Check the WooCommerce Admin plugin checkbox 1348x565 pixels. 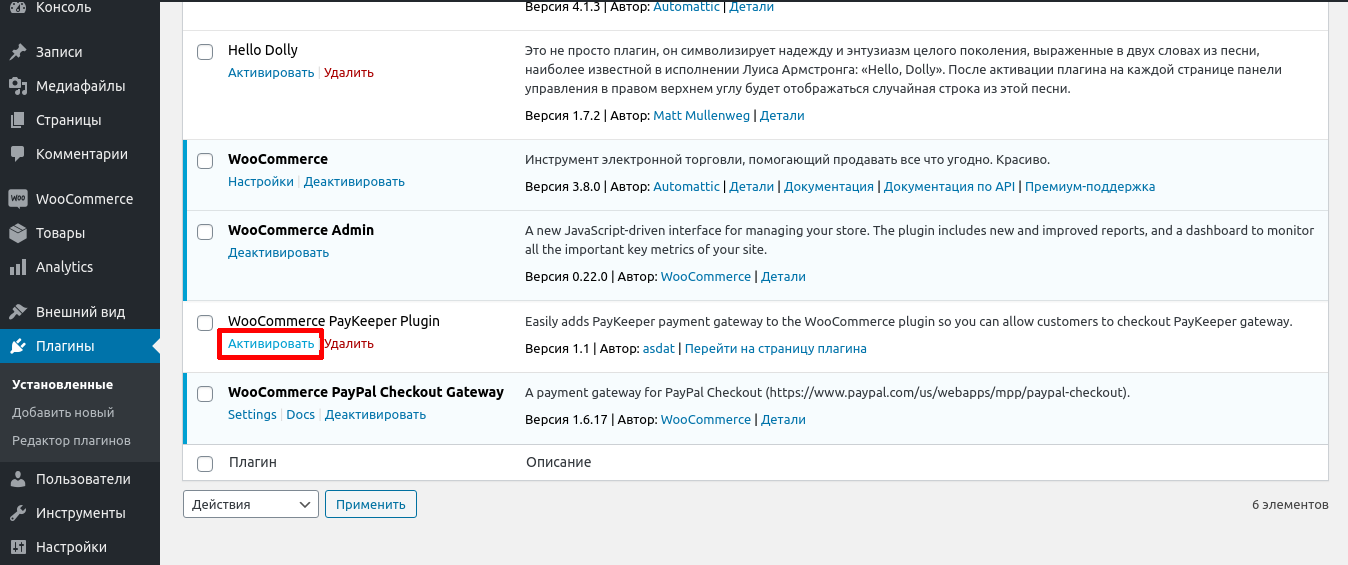click(205, 231)
